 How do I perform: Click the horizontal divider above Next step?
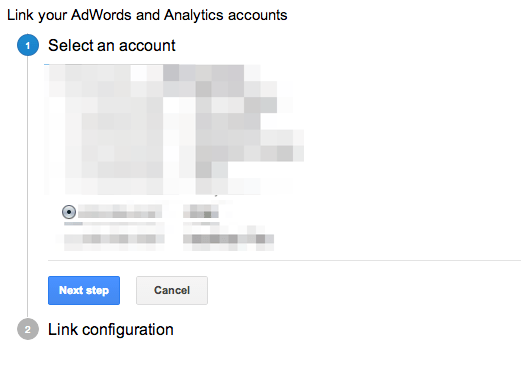[x=284, y=260]
